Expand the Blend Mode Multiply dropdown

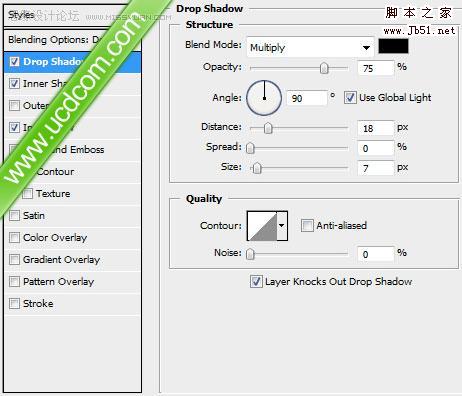tap(310, 47)
